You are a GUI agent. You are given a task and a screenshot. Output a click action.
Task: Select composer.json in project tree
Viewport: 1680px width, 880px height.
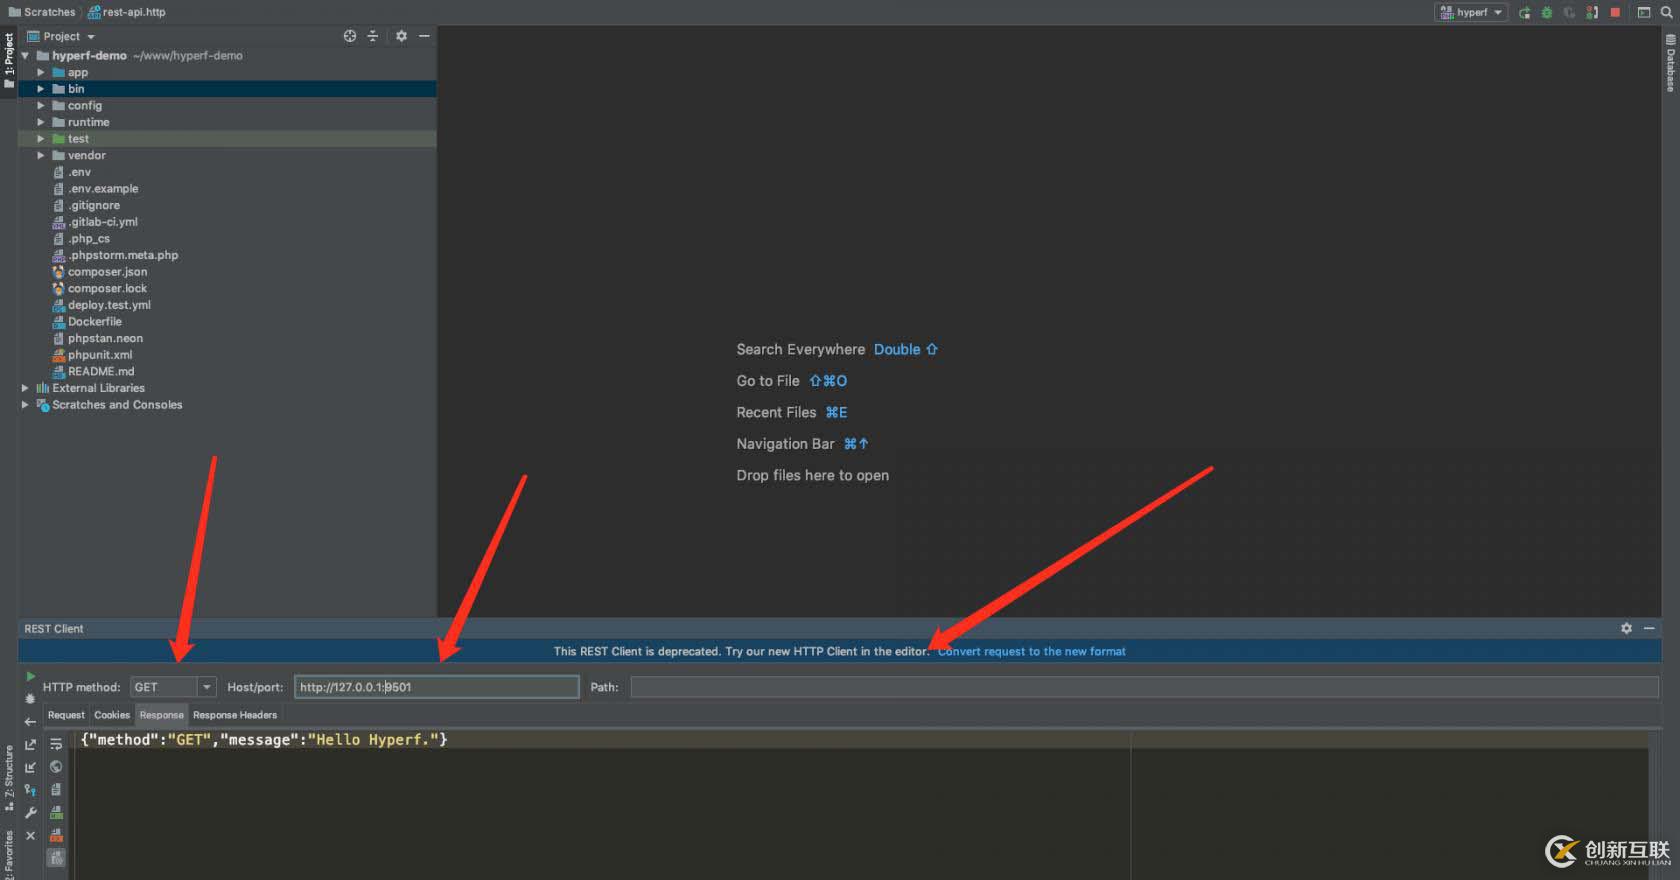point(107,272)
